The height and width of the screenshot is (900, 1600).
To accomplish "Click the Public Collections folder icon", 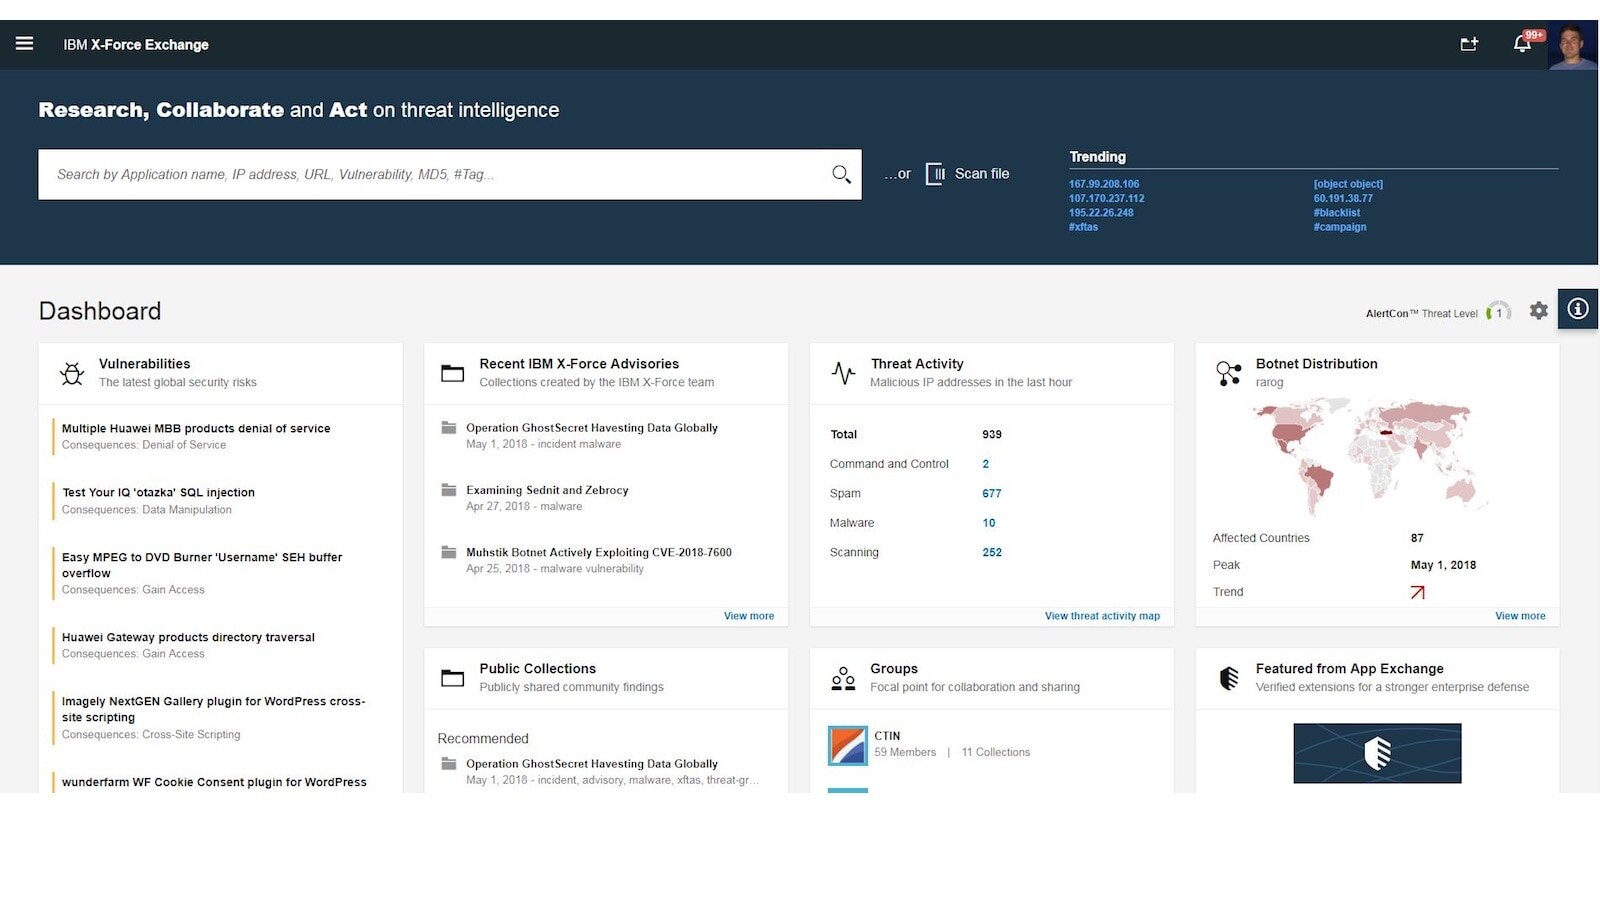I will (452, 678).
